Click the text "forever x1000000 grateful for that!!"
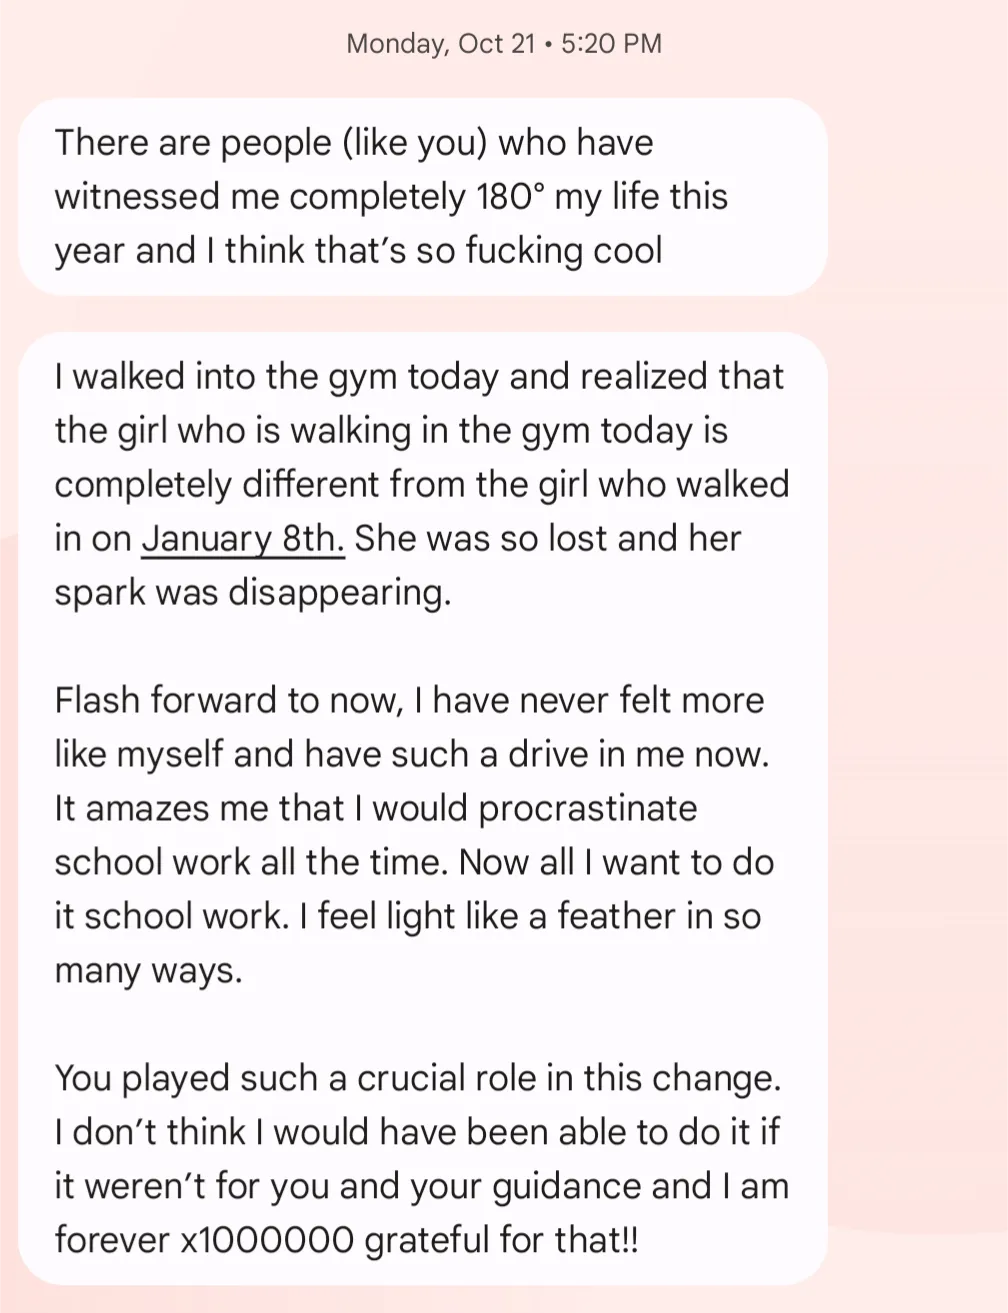The height and width of the screenshot is (1313, 1008). pyautogui.click(x=346, y=1240)
